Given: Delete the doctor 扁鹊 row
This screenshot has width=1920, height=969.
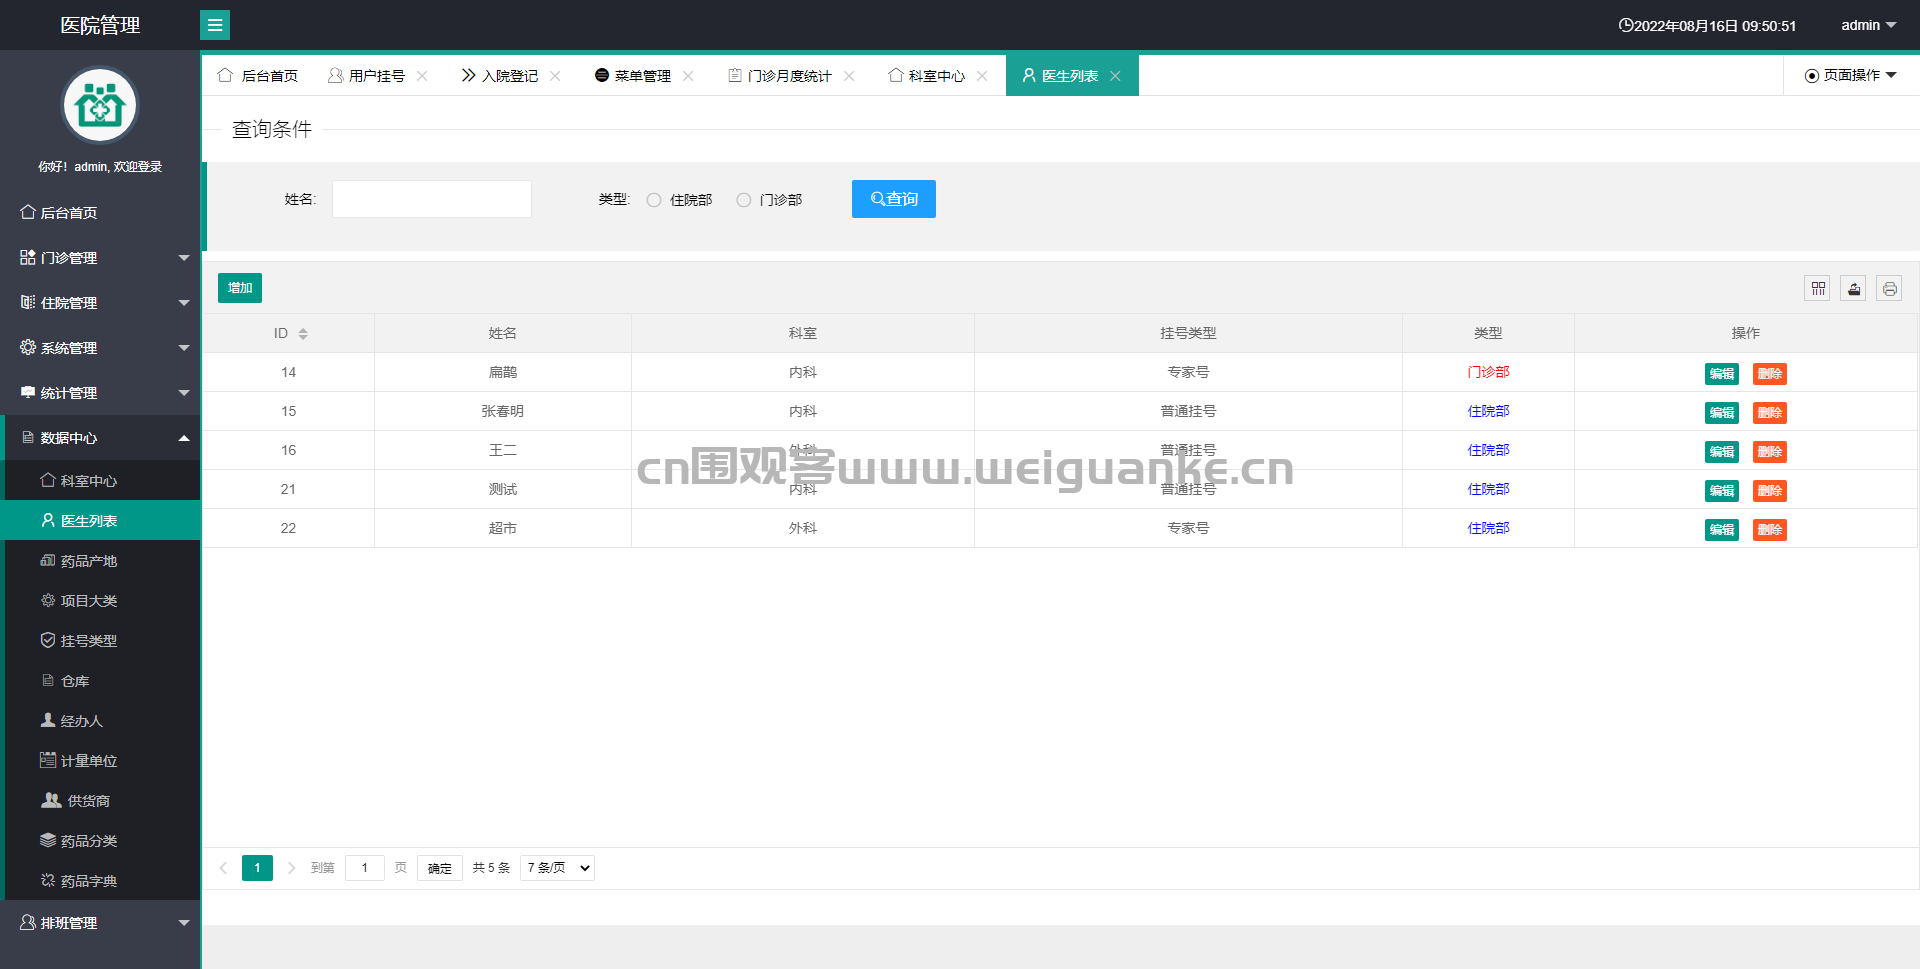Looking at the screenshot, I should pos(1770,374).
